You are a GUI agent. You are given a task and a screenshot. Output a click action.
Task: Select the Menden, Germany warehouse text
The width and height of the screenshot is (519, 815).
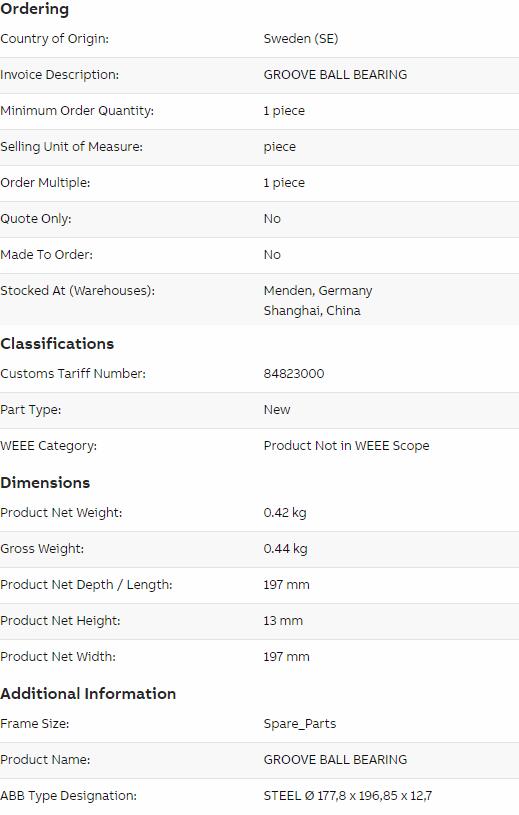coord(318,291)
